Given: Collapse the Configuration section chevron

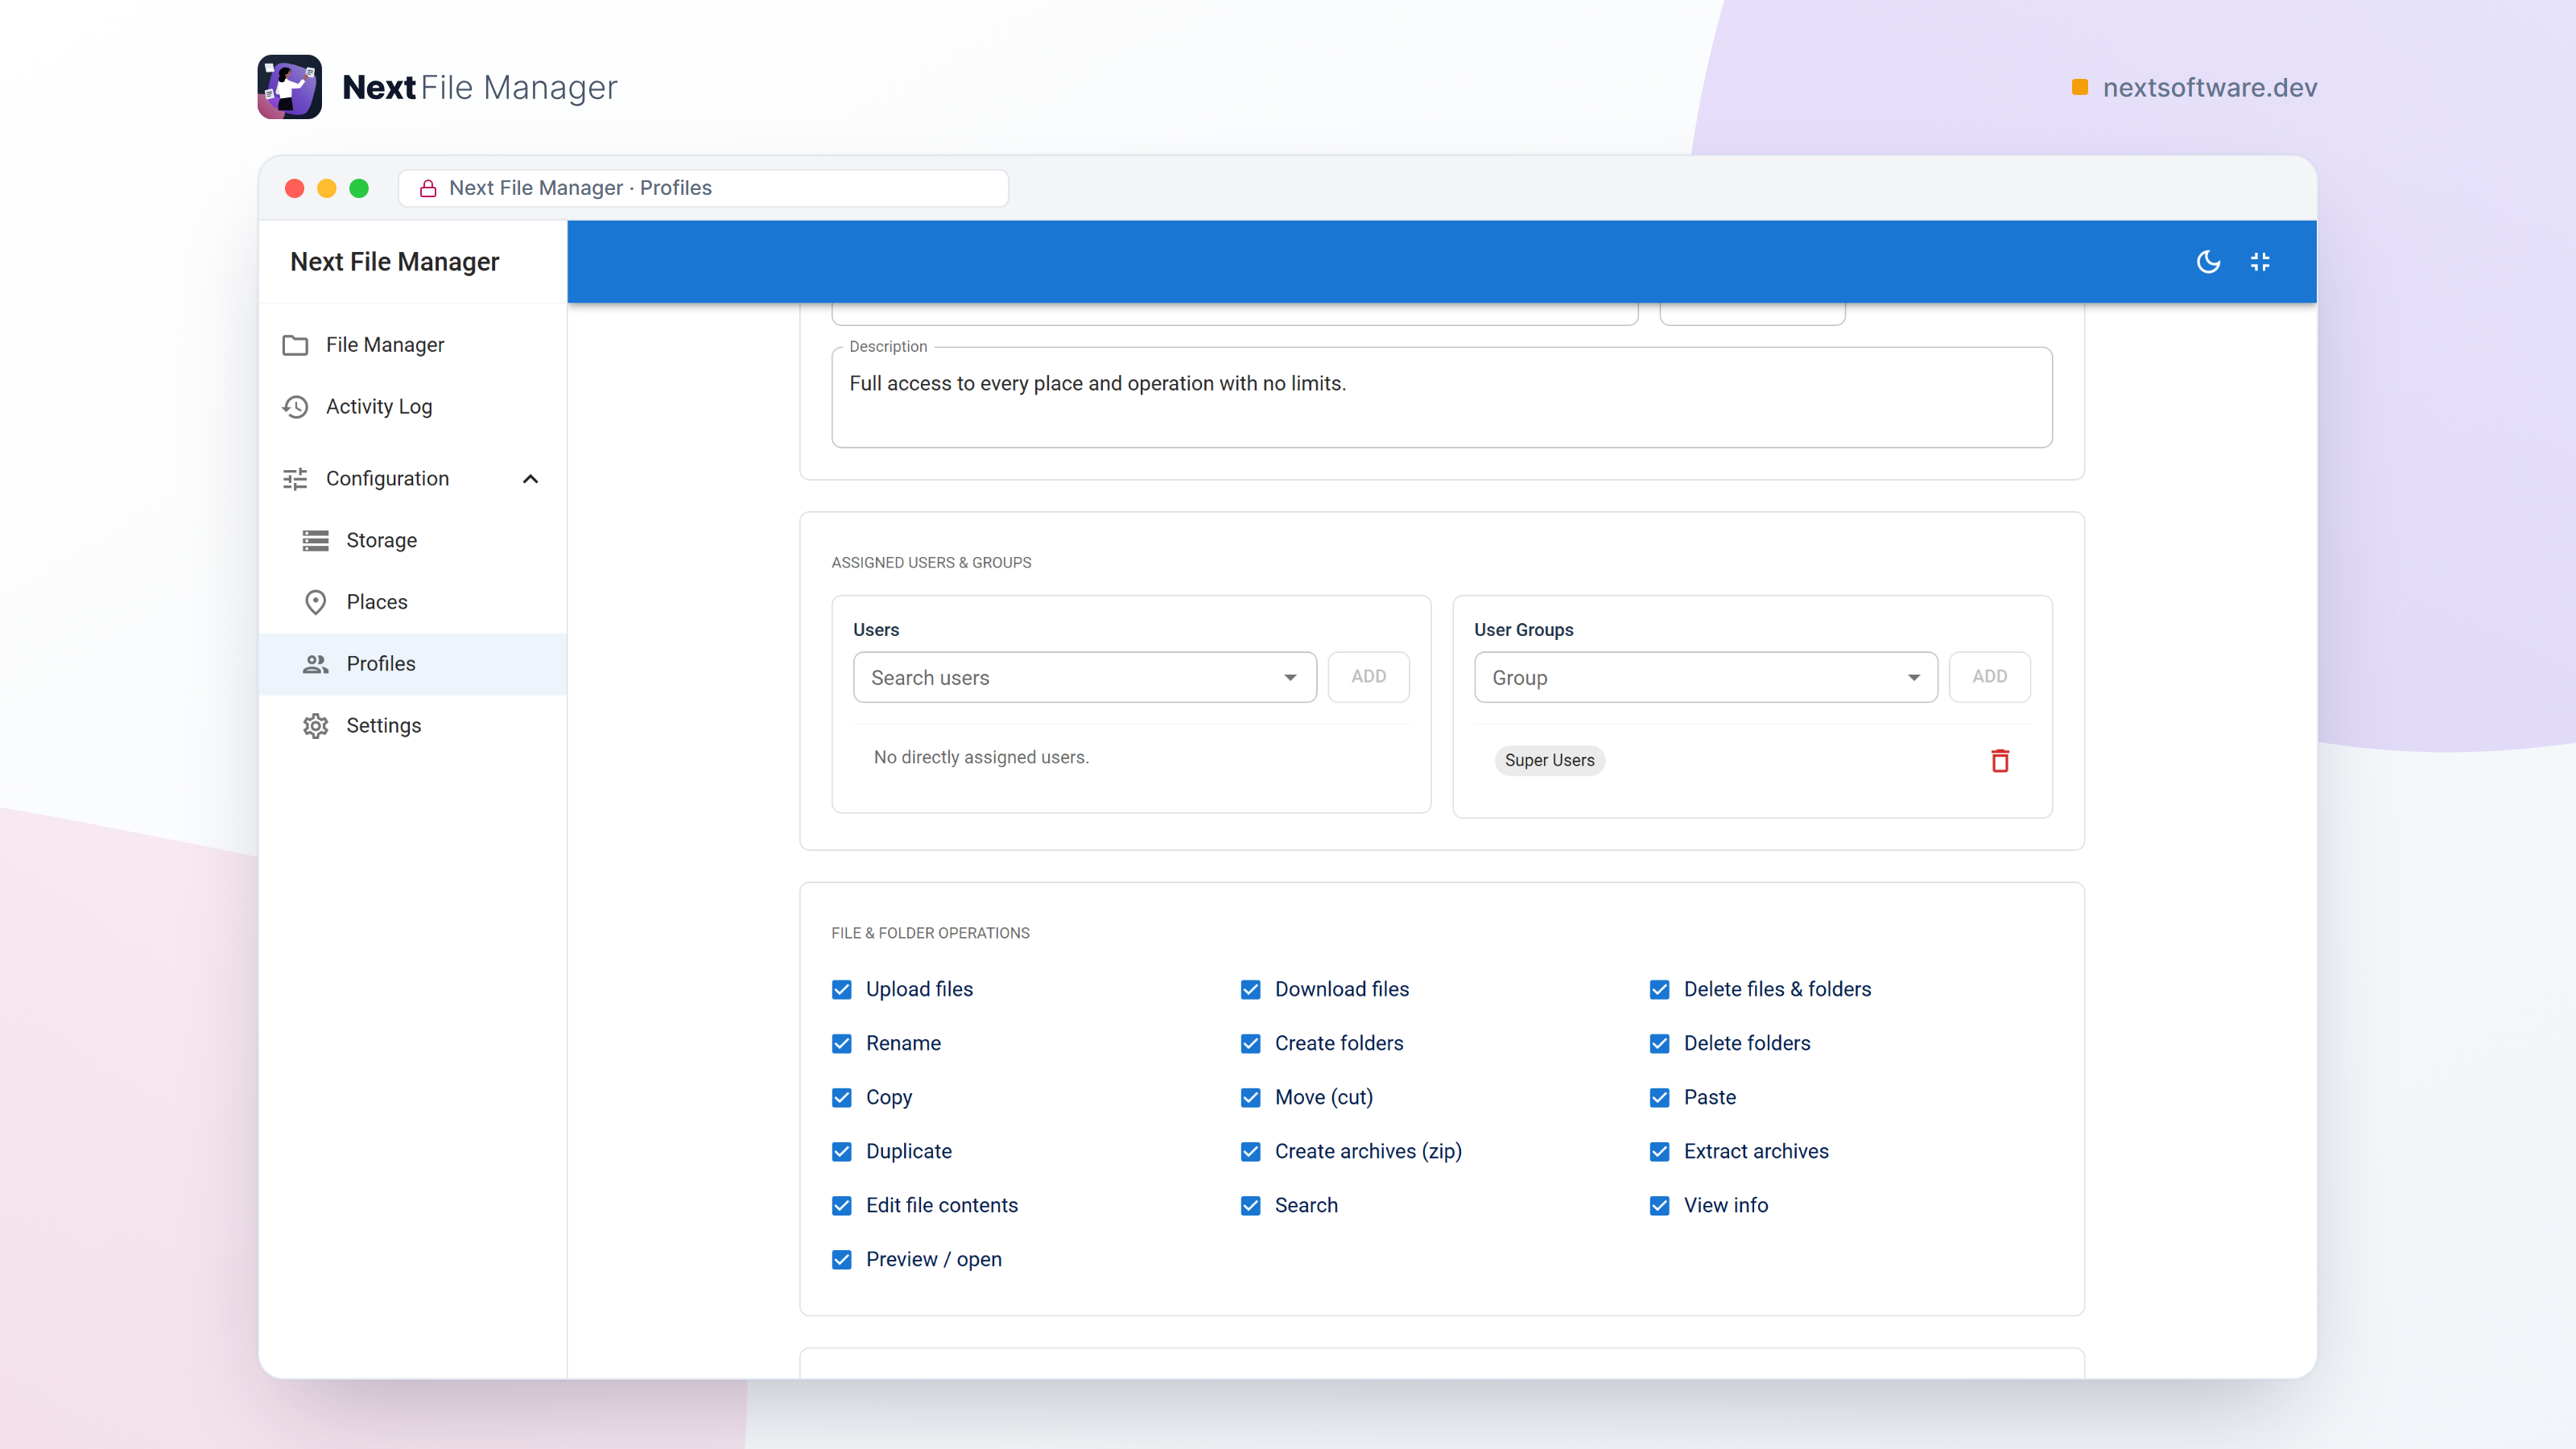Looking at the screenshot, I should coord(531,479).
